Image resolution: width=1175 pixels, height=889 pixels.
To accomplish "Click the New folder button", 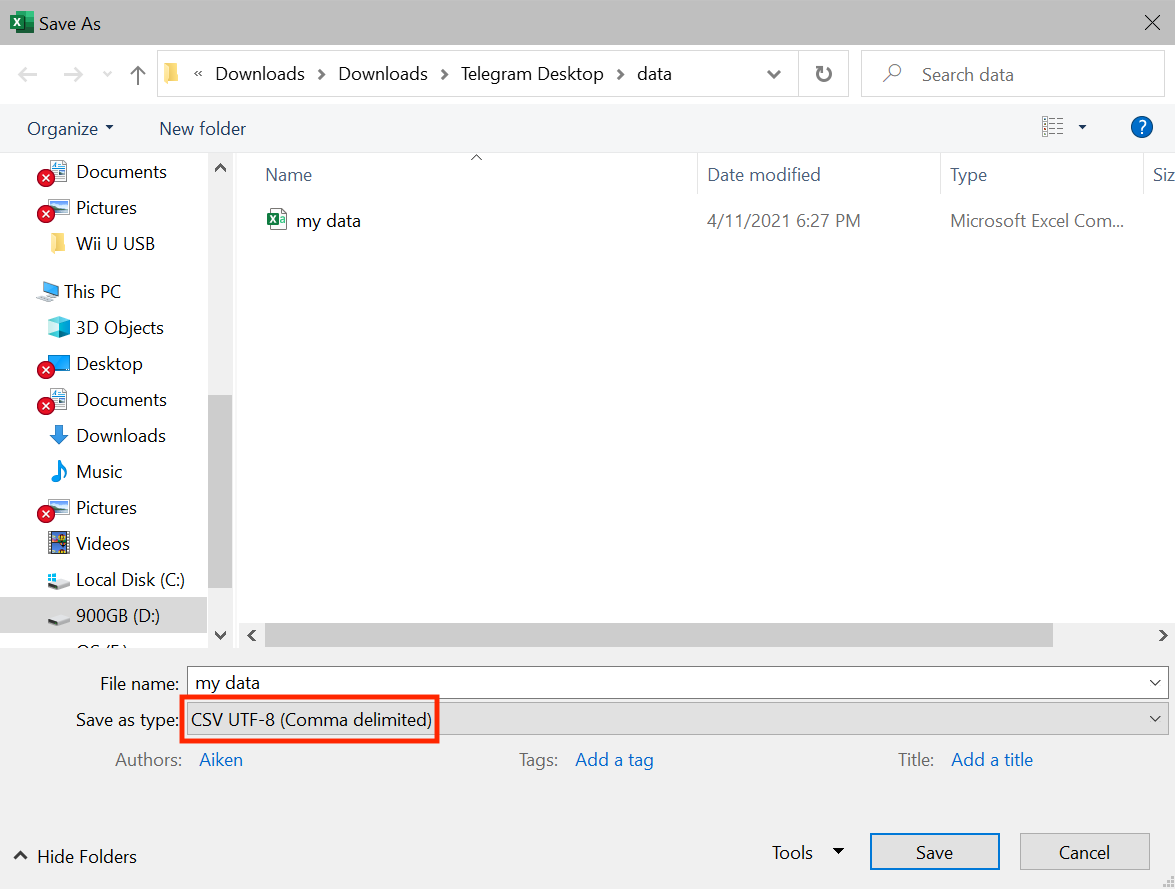I will 202,128.
